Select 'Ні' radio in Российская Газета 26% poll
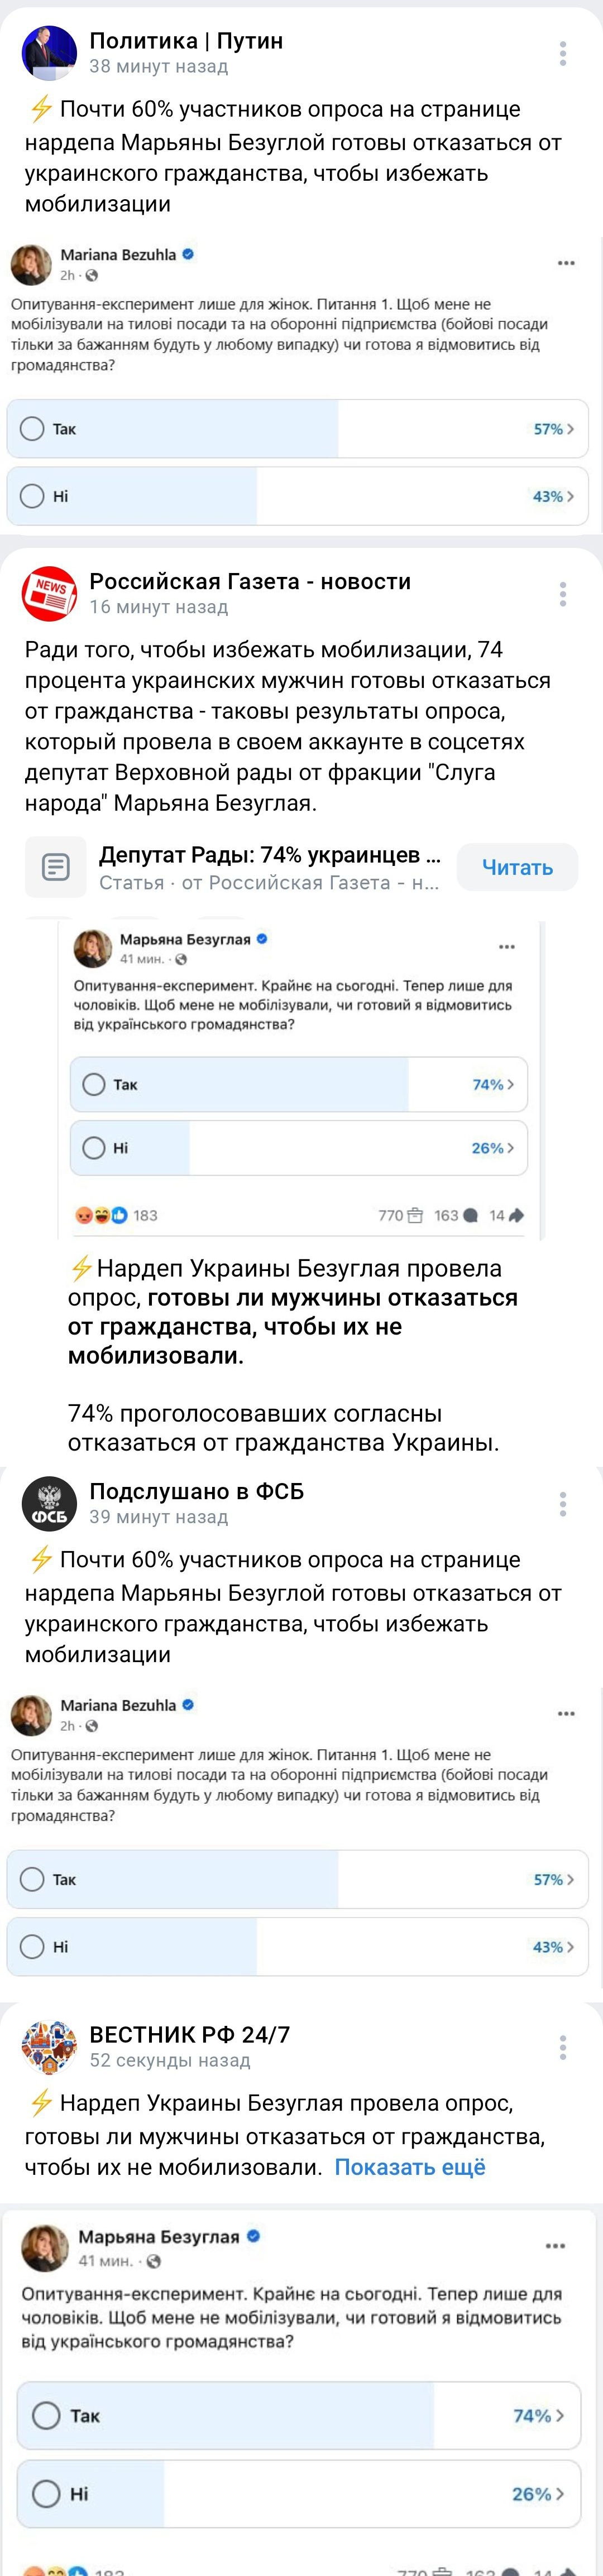 94,1148
